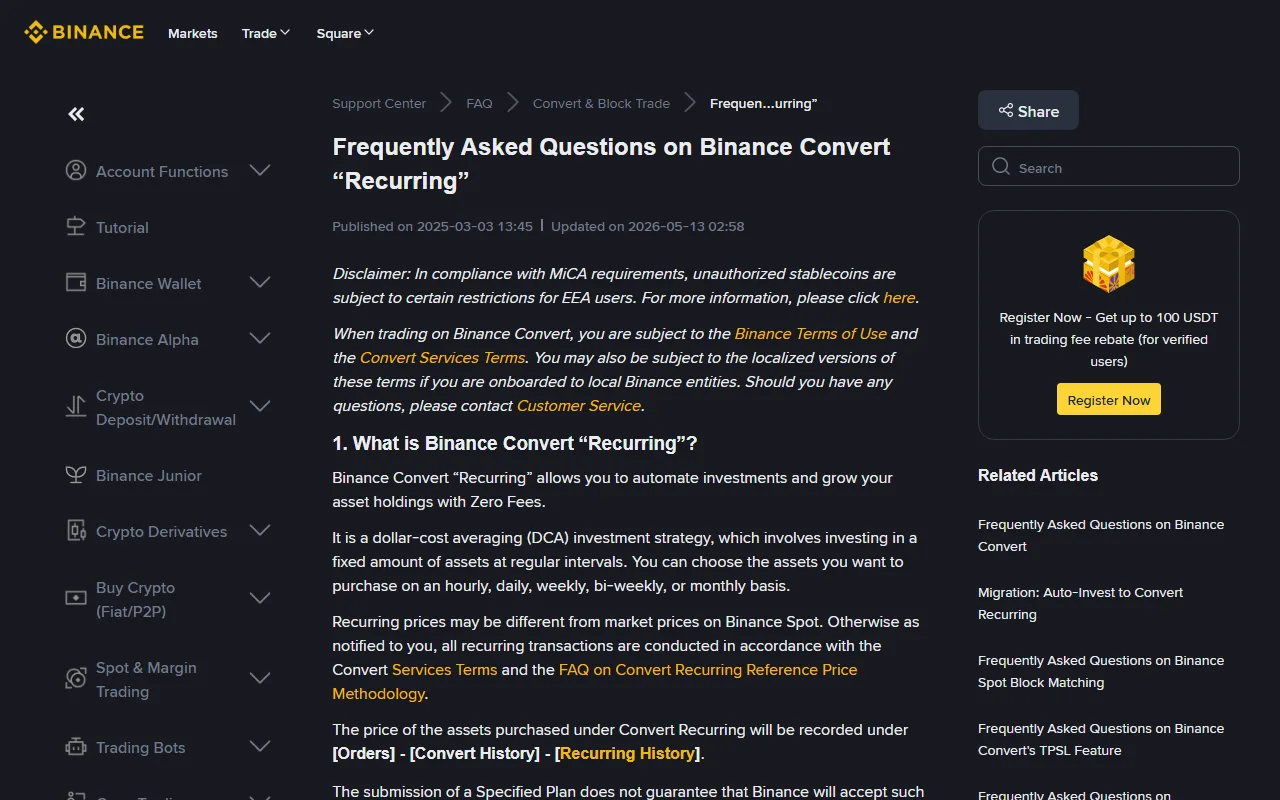The width and height of the screenshot is (1280, 800).
Task: Go to the FAQ breadcrumb
Action: click(479, 103)
